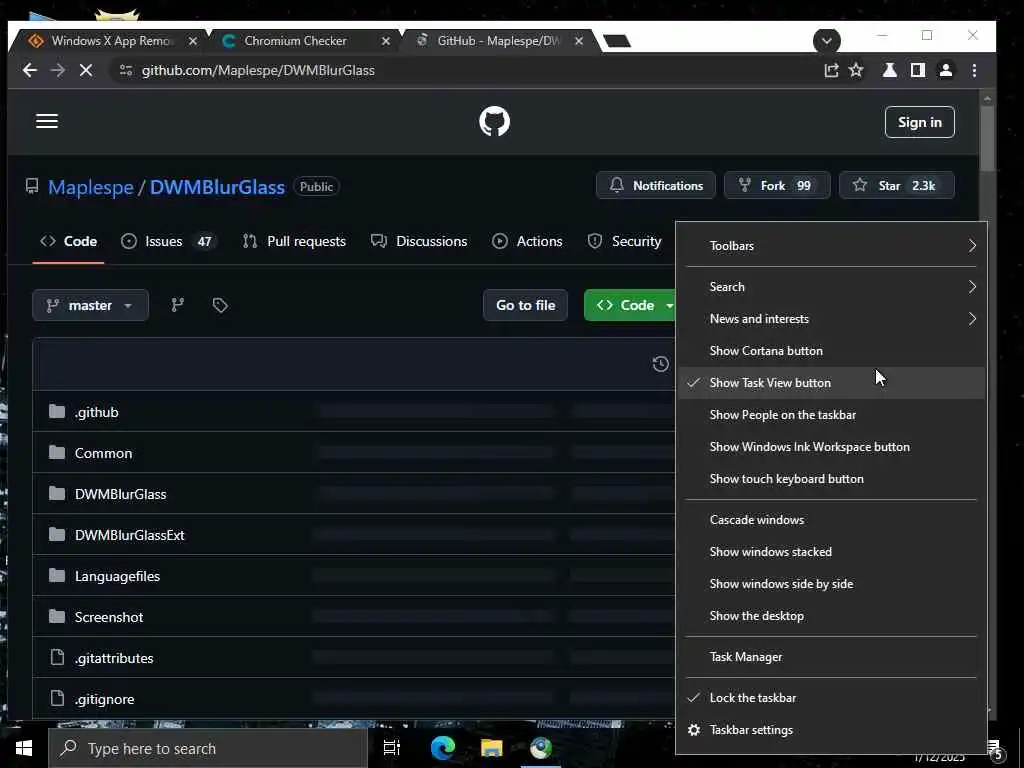Open the Languagefiles folder
Viewport: 1024px width, 768px height.
pyautogui.click(x=118, y=576)
